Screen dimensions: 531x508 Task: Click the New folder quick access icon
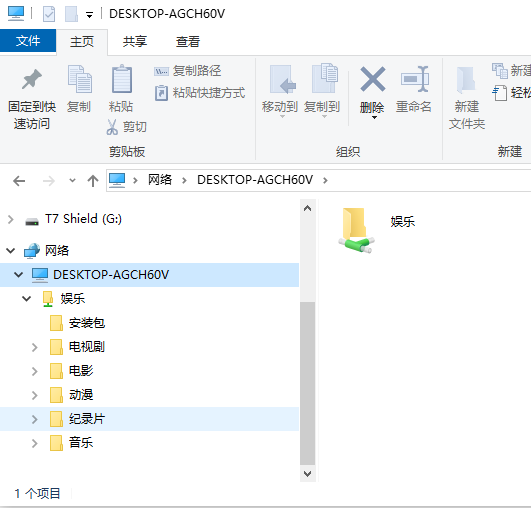click(x=71, y=14)
